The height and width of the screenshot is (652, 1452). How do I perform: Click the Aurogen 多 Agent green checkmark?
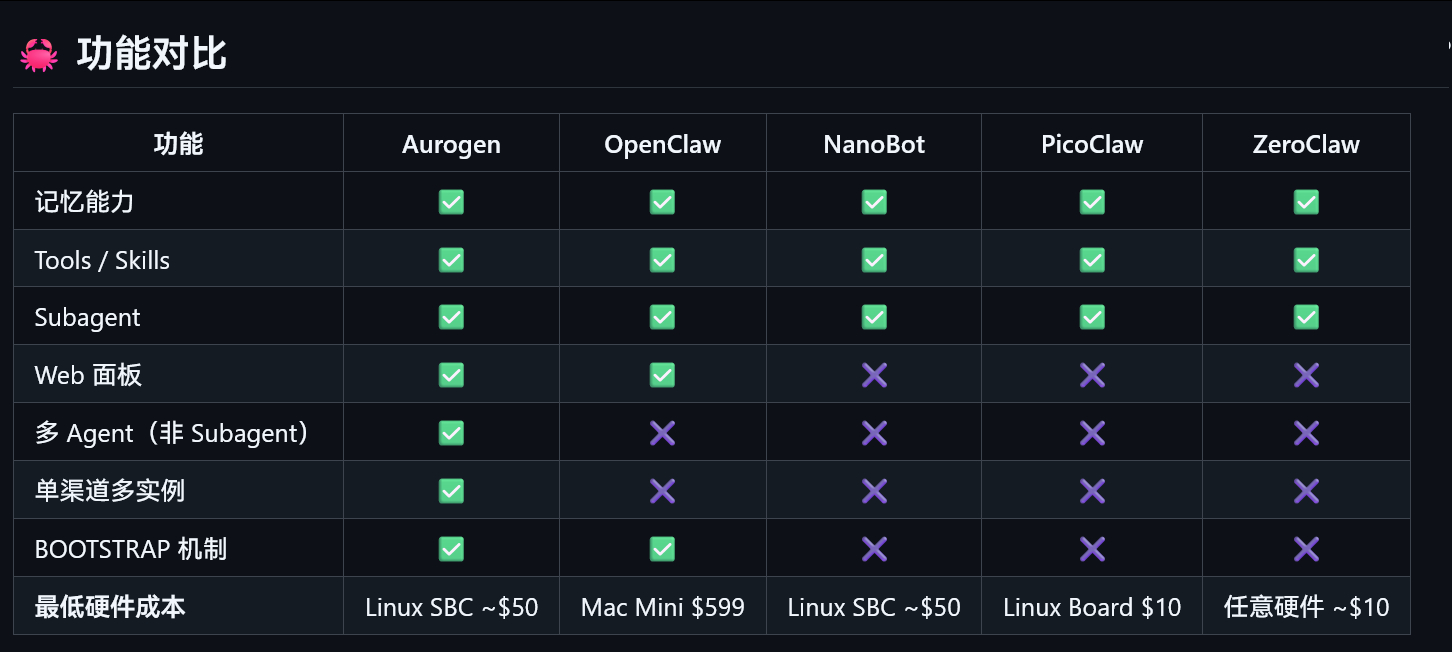[451, 433]
